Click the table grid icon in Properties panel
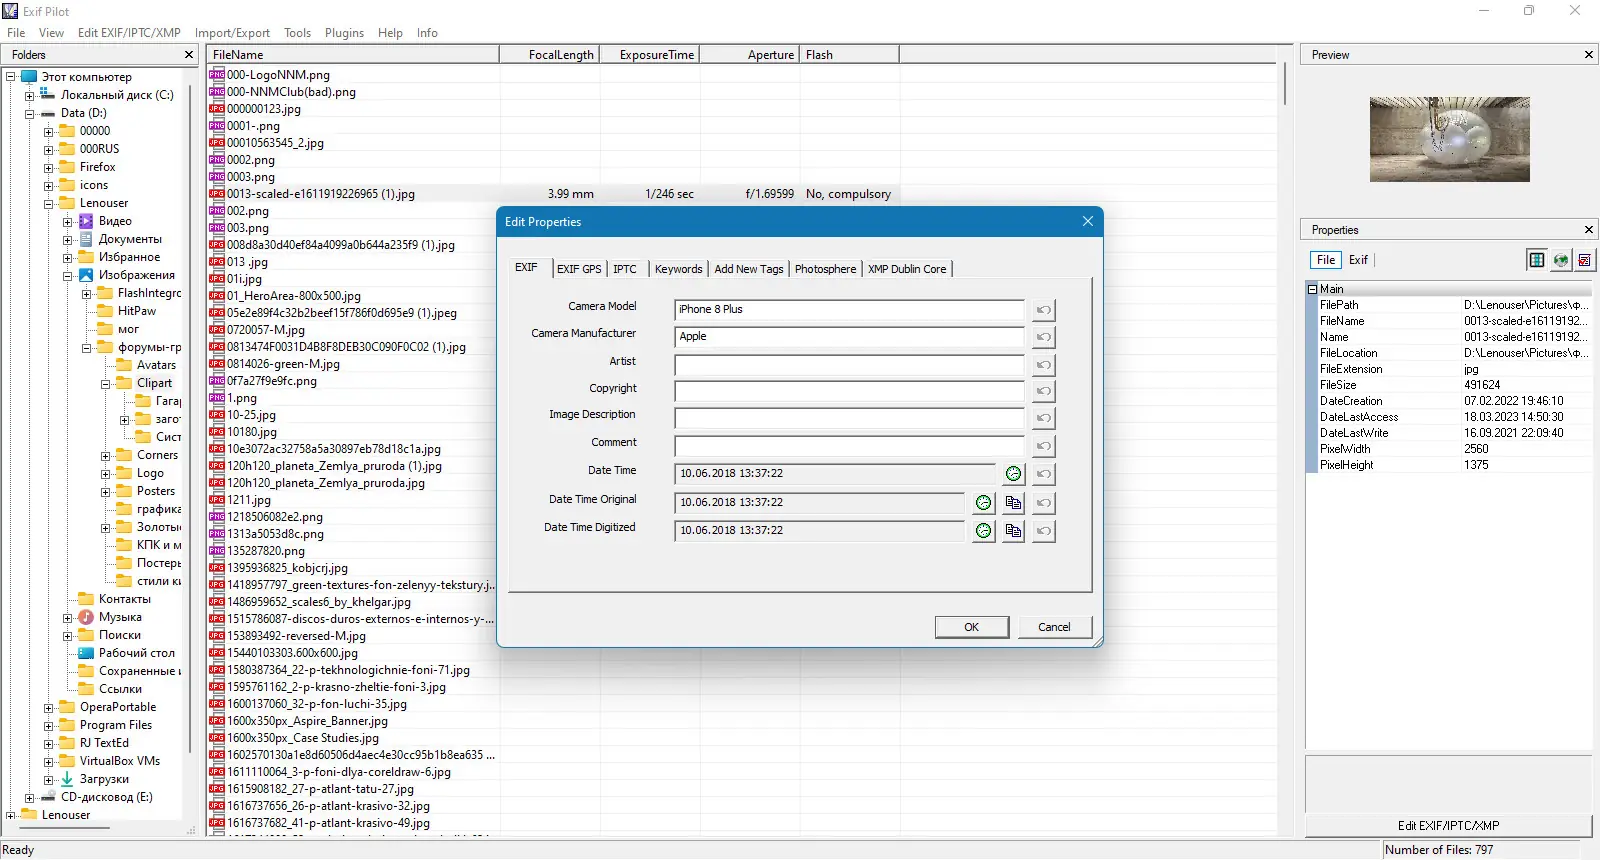Screen dimensions: 1600x860 [1537, 260]
